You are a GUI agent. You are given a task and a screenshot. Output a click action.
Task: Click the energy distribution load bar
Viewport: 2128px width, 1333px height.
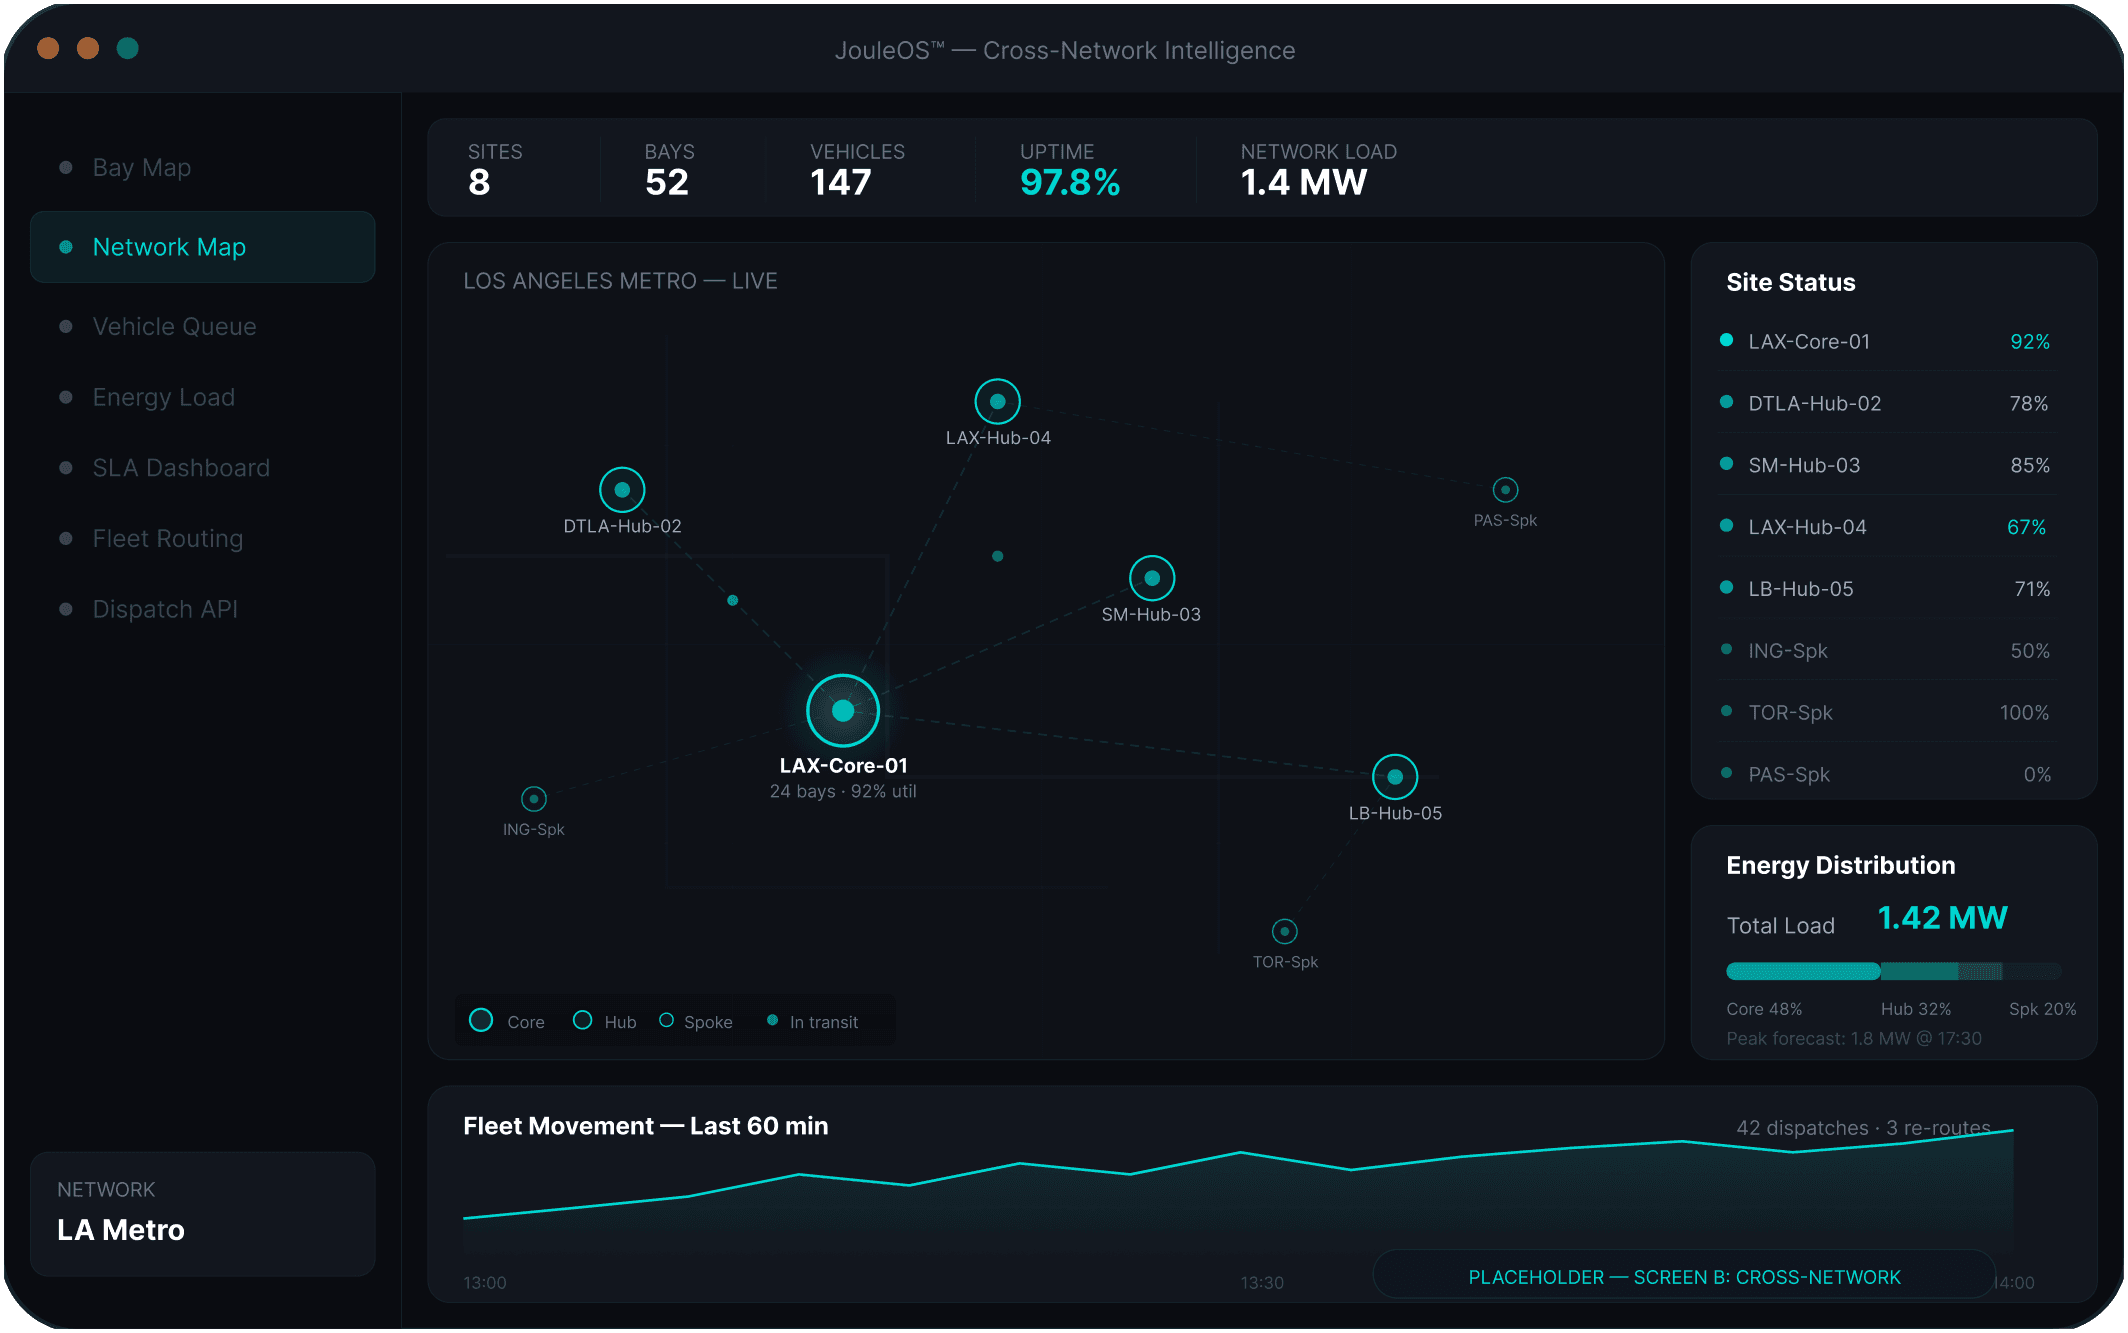point(1892,971)
